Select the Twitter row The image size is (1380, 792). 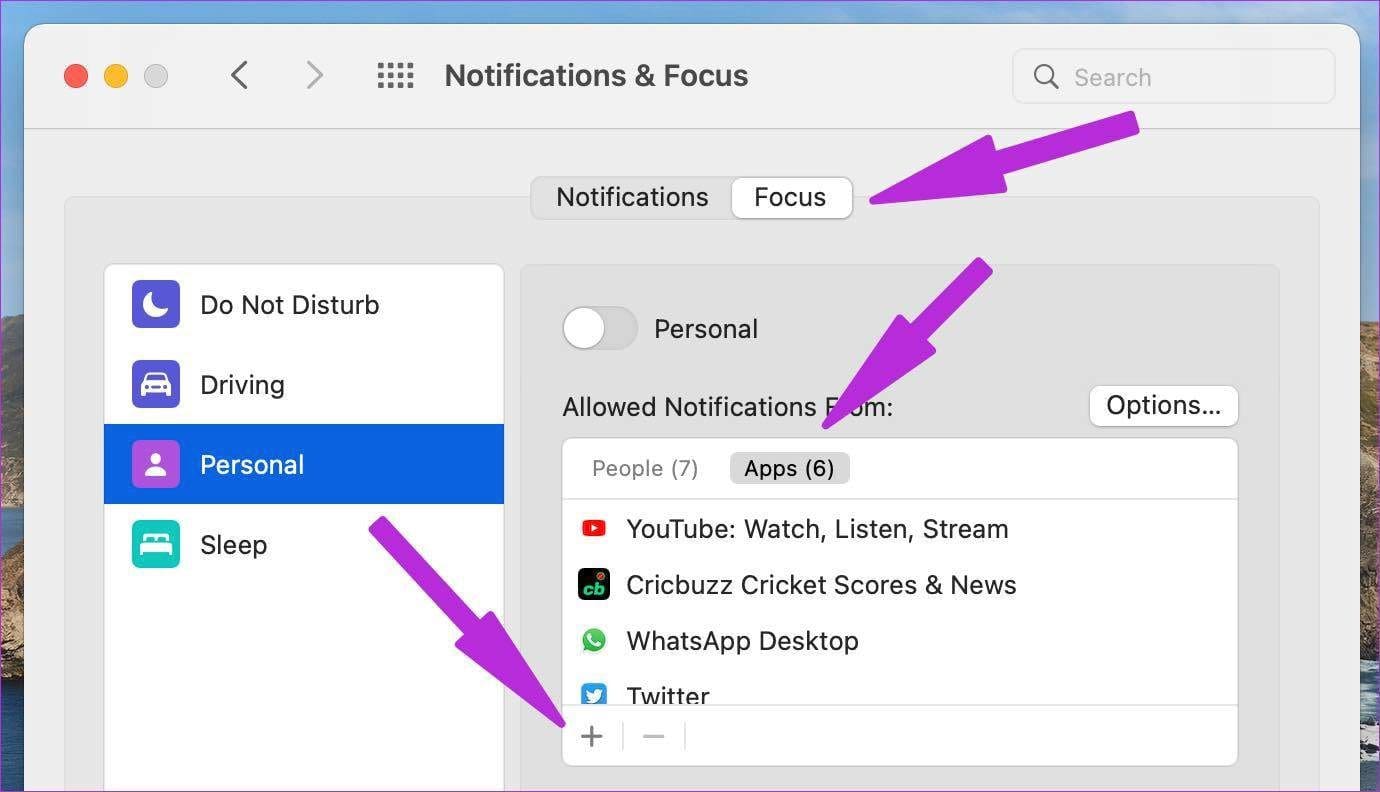pyautogui.click(x=900, y=687)
